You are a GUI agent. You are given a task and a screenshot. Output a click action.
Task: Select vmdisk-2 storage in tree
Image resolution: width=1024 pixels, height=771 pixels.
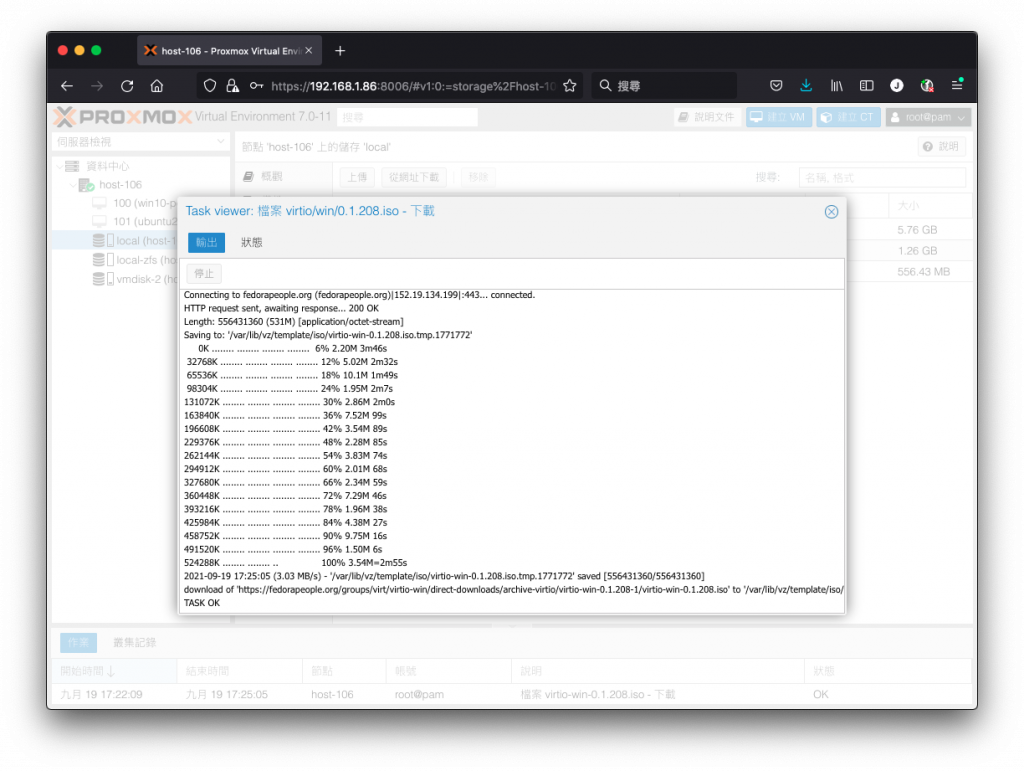(x=135, y=279)
